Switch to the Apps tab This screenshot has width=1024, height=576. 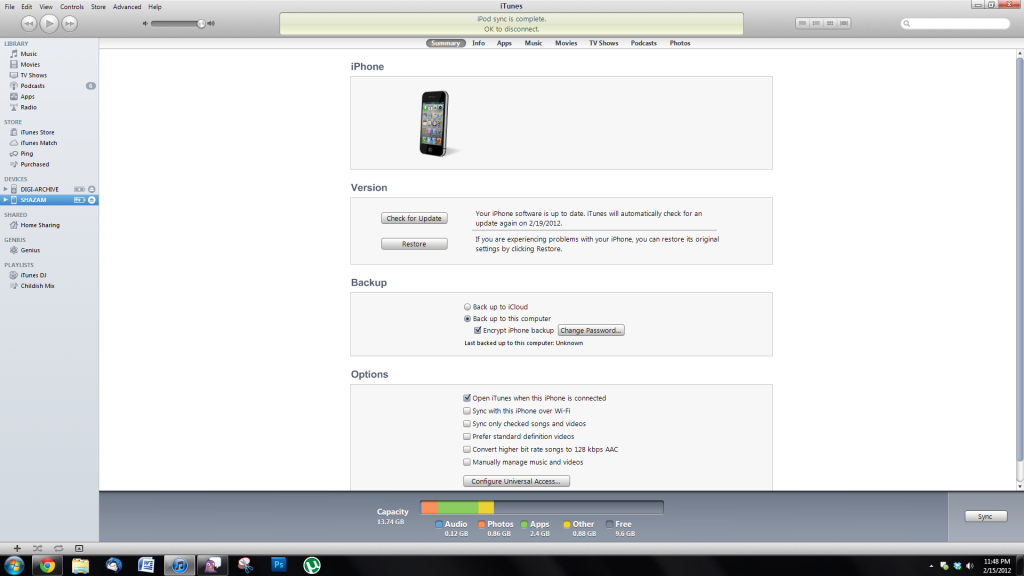pyautogui.click(x=504, y=43)
